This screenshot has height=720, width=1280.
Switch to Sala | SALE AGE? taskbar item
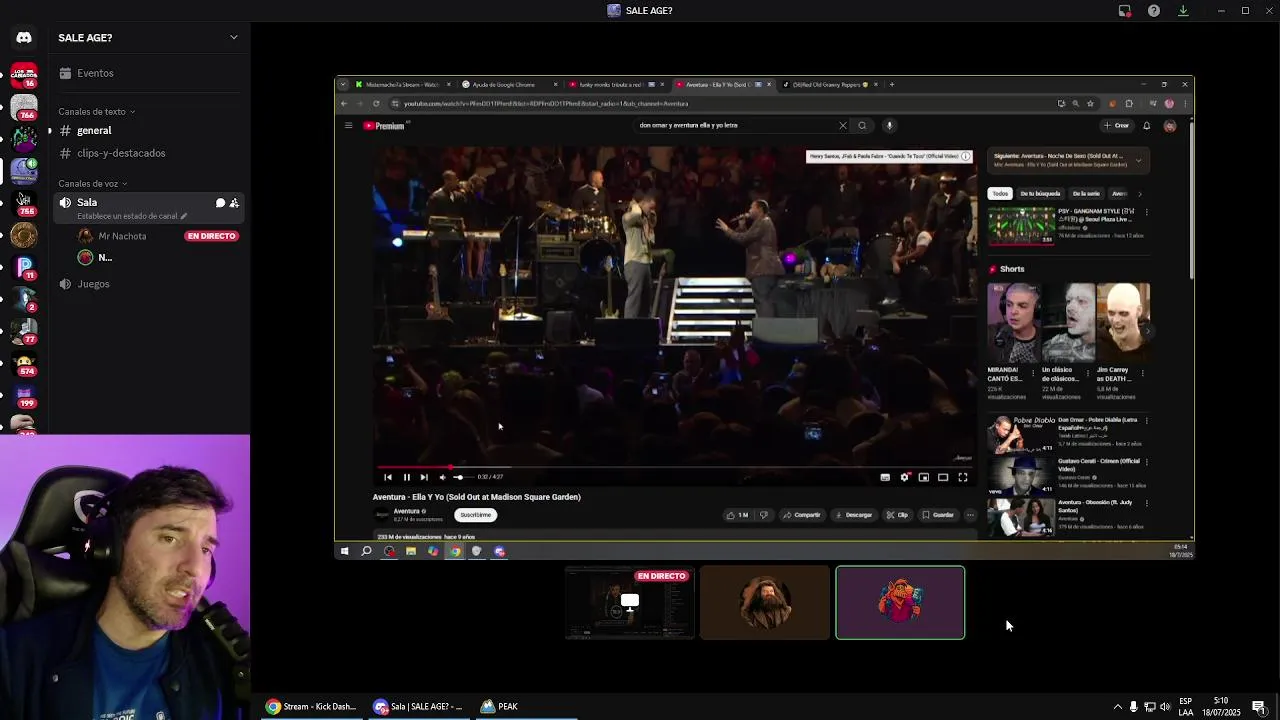pyautogui.click(x=417, y=707)
